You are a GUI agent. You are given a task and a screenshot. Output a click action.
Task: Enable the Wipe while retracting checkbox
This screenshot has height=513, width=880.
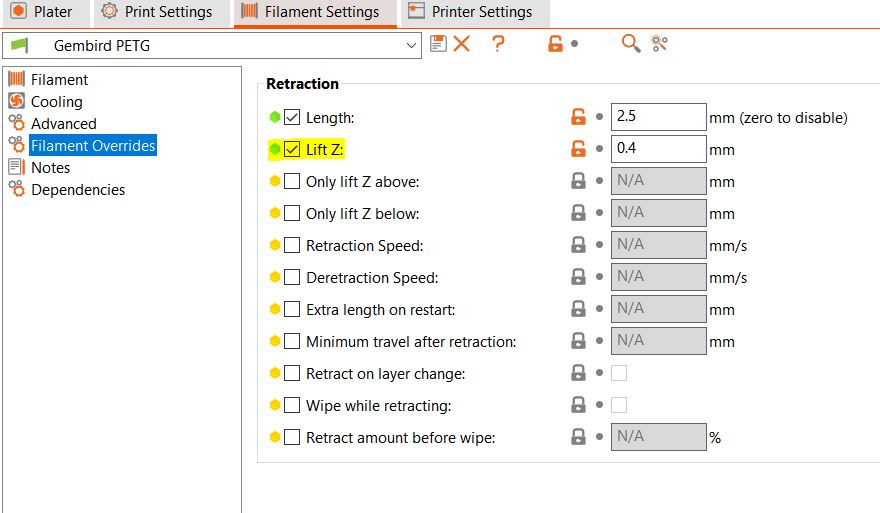tap(292, 405)
